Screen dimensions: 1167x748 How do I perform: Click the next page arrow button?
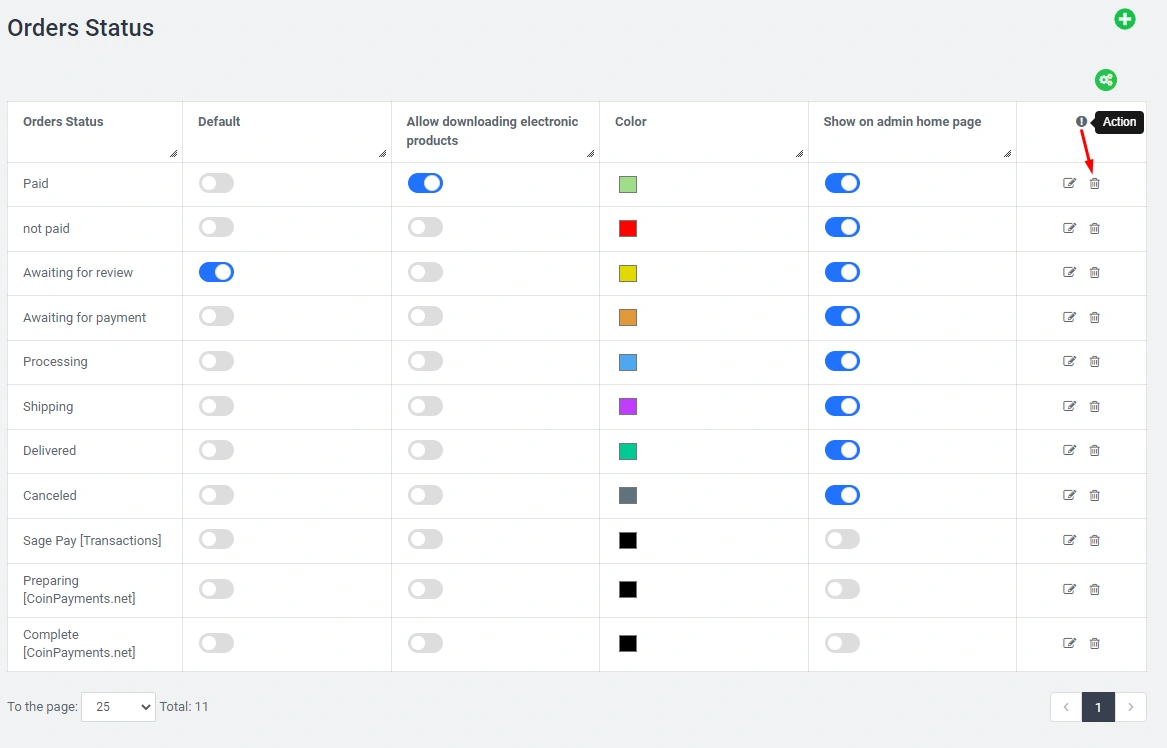click(x=1130, y=707)
